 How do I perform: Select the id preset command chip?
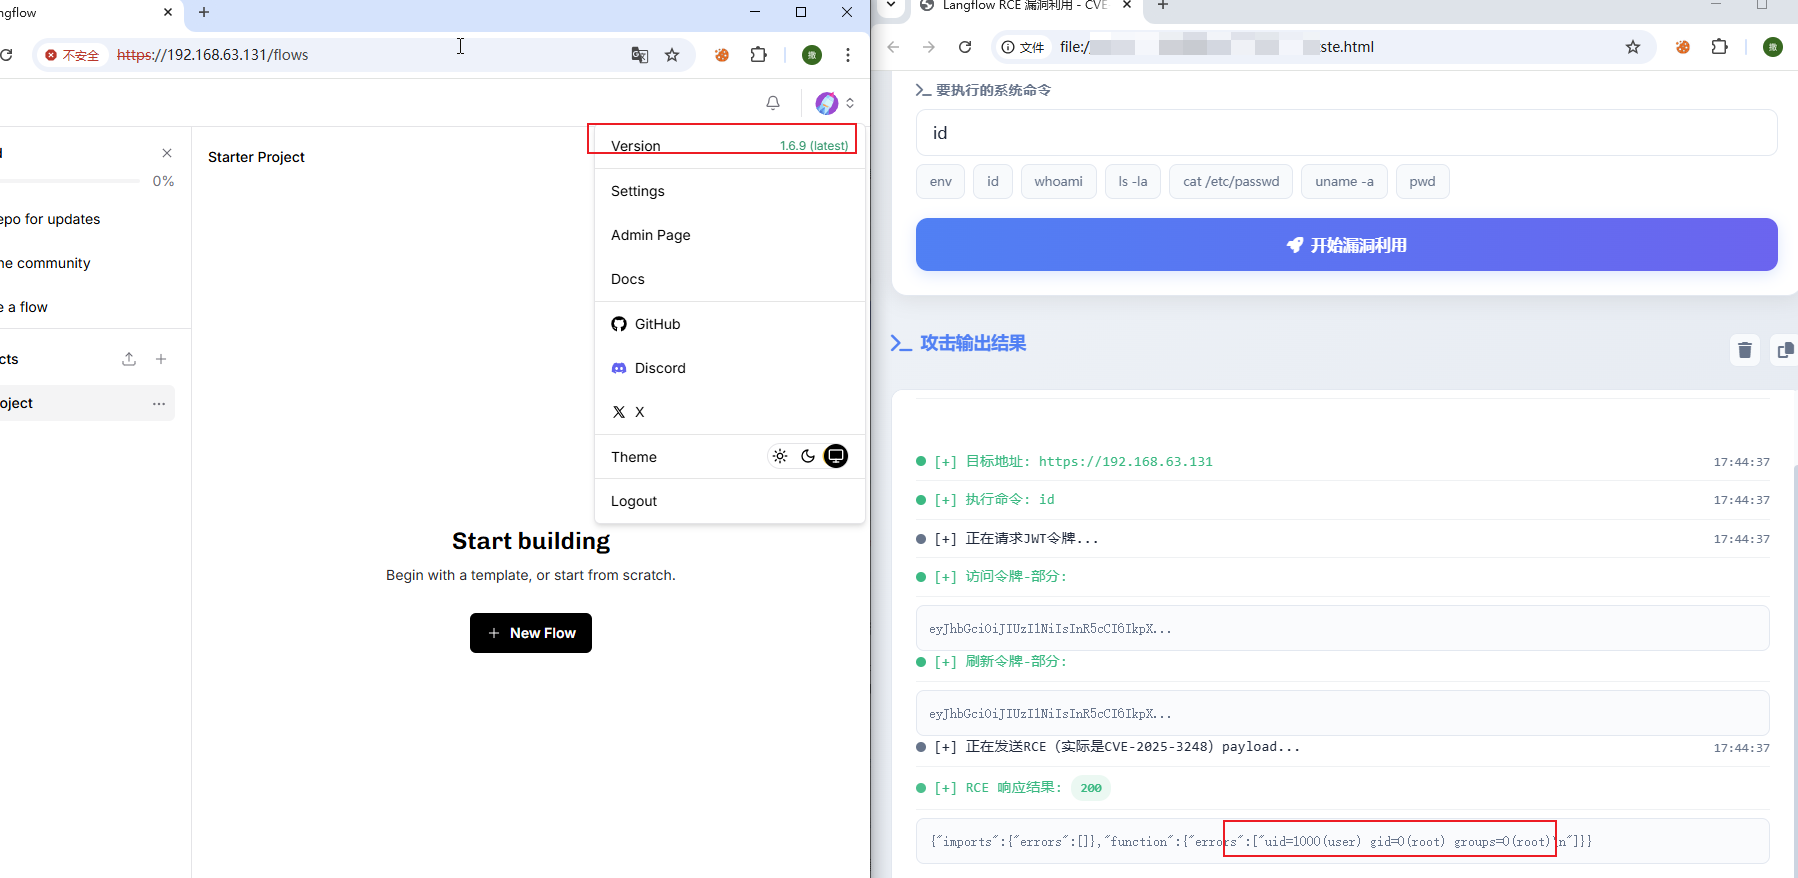pos(993,182)
